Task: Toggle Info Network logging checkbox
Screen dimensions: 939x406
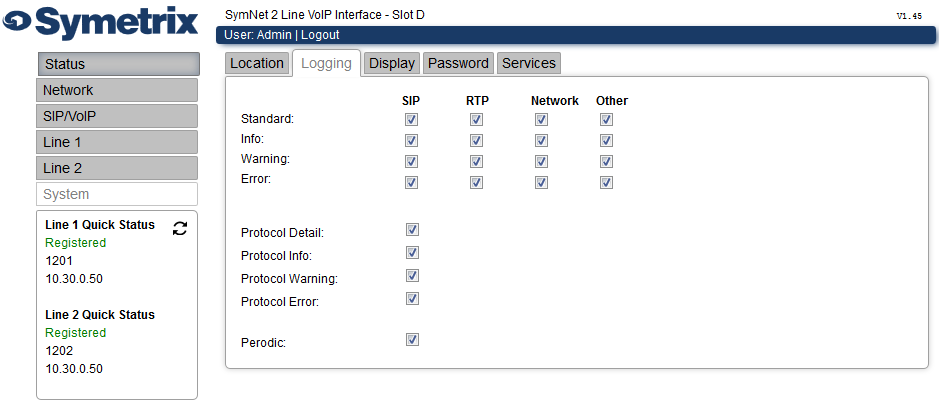Action: coord(541,141)
